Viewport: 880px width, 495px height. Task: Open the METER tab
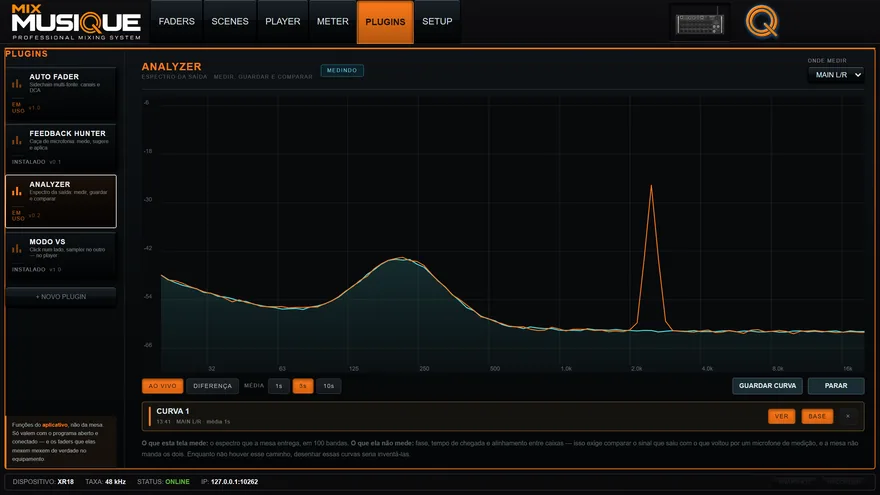coord(332,22)
